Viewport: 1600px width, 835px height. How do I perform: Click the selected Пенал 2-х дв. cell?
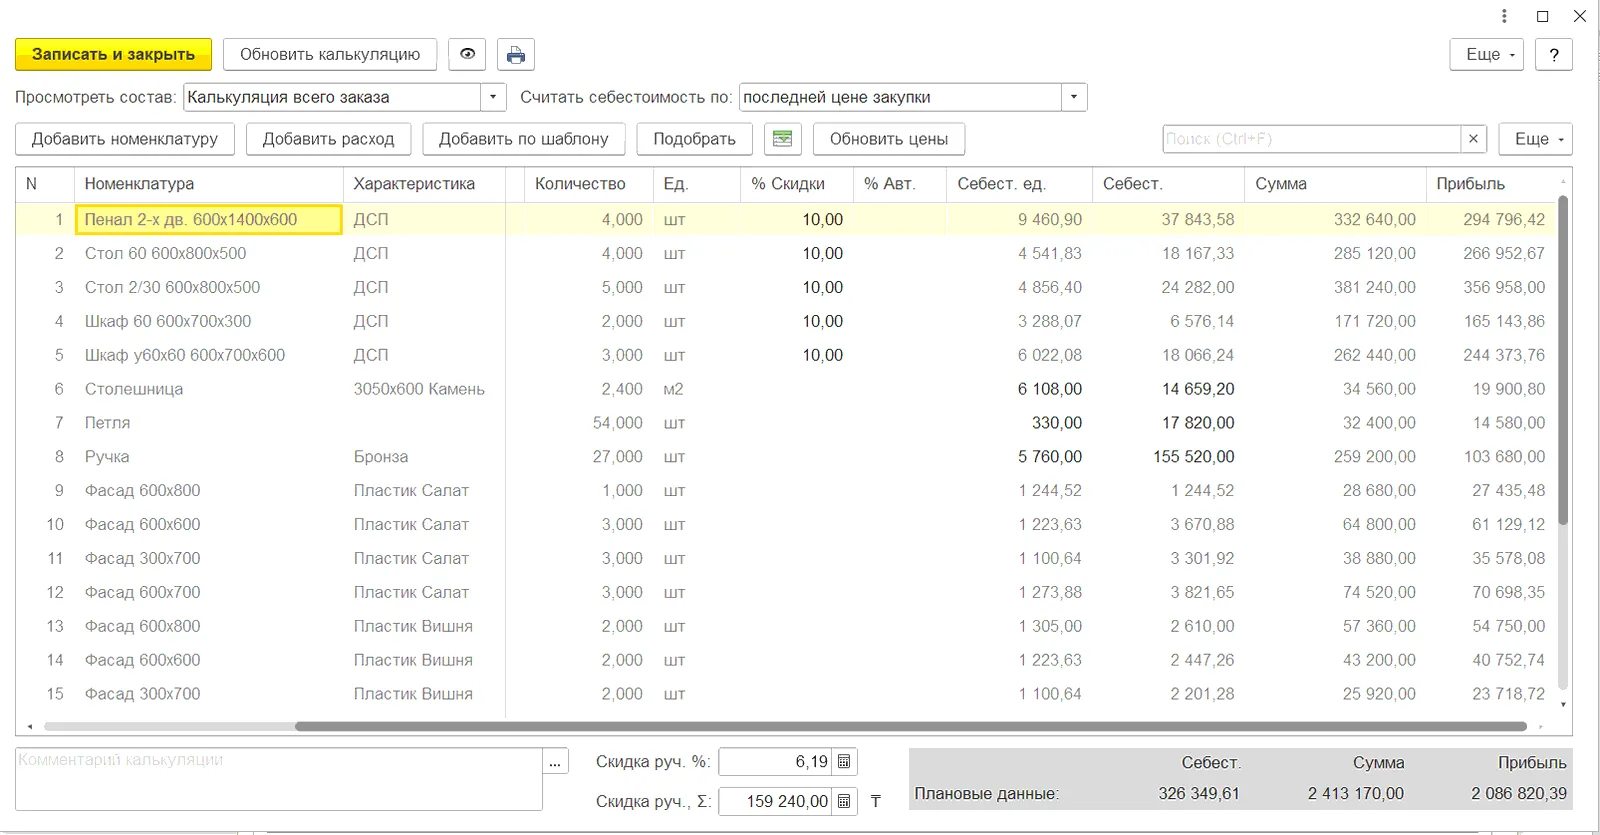(208, 220)
